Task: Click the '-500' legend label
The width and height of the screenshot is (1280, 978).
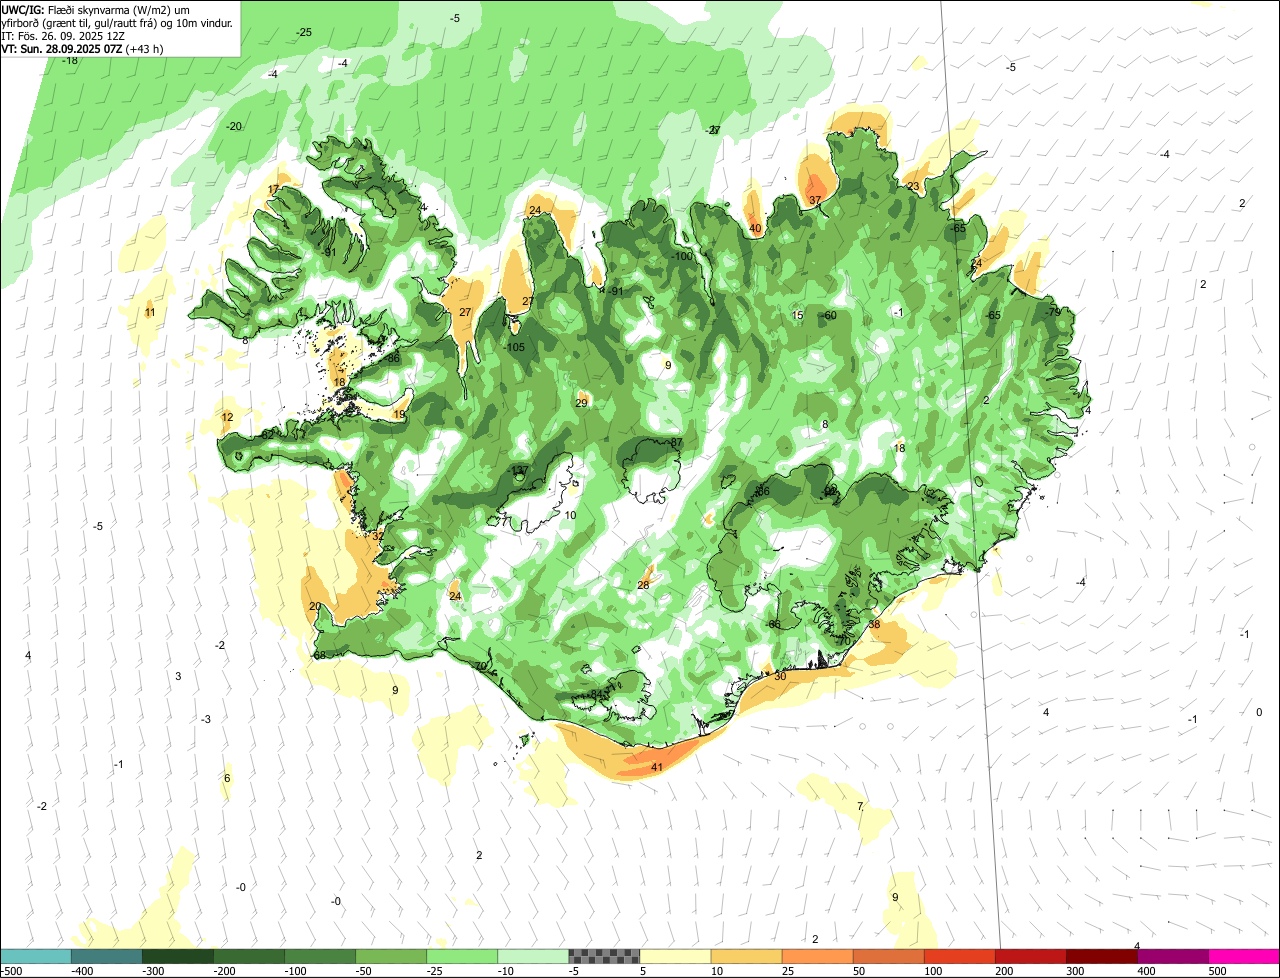Action: click(12, 971)
